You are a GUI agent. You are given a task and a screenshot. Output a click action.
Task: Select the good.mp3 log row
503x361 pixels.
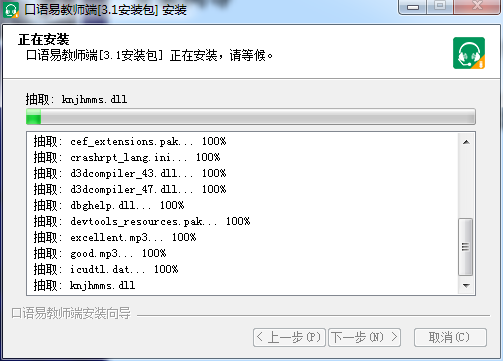point(100,253)
